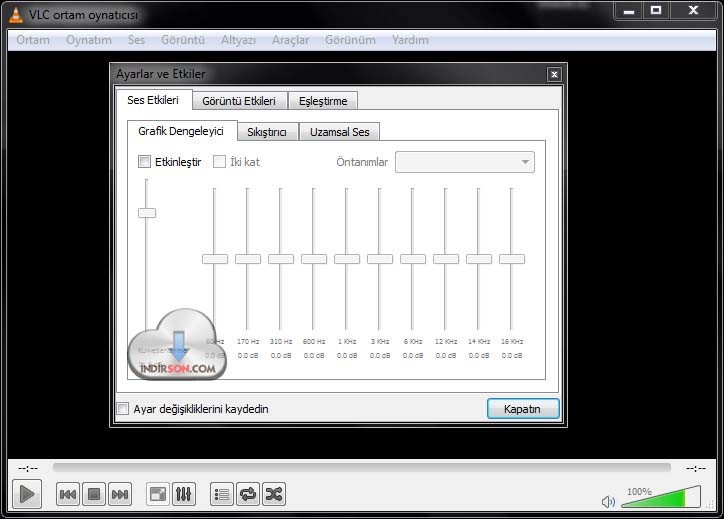Click the remaining time label
The height and width of the screenshot is (519, 724).
696,468
